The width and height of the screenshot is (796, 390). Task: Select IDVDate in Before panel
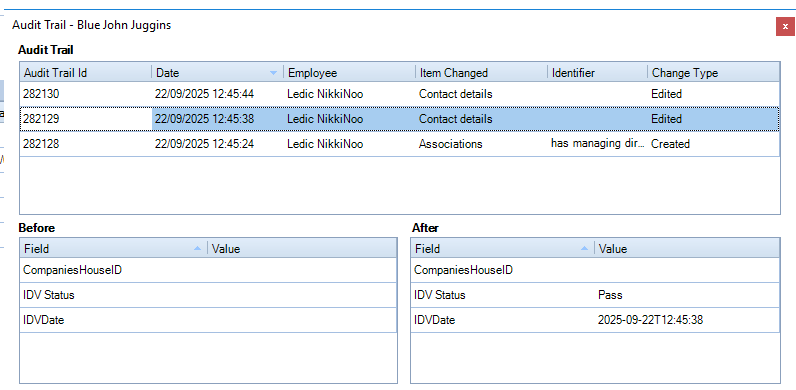(209, 320)
